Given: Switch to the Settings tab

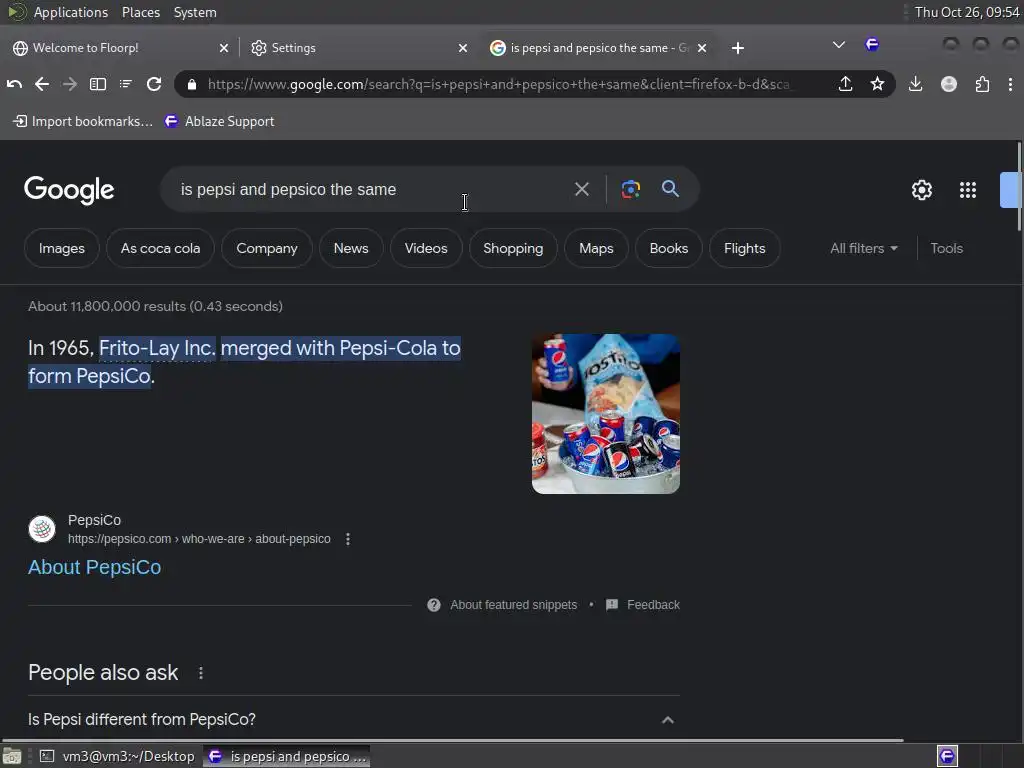Looking at the screenshot, I should tap(358, 48).
